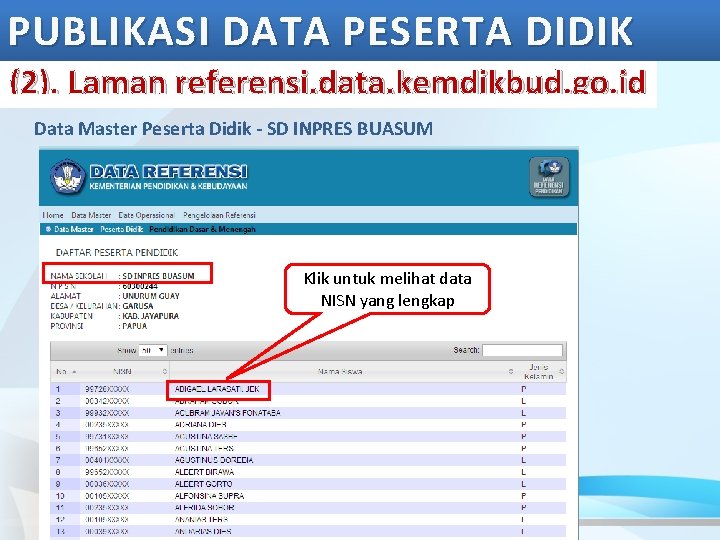The height and width of the screenshot is (540, 720).
Task: Go to the Data Master breadcrumb link
Action: pos(73,229)
